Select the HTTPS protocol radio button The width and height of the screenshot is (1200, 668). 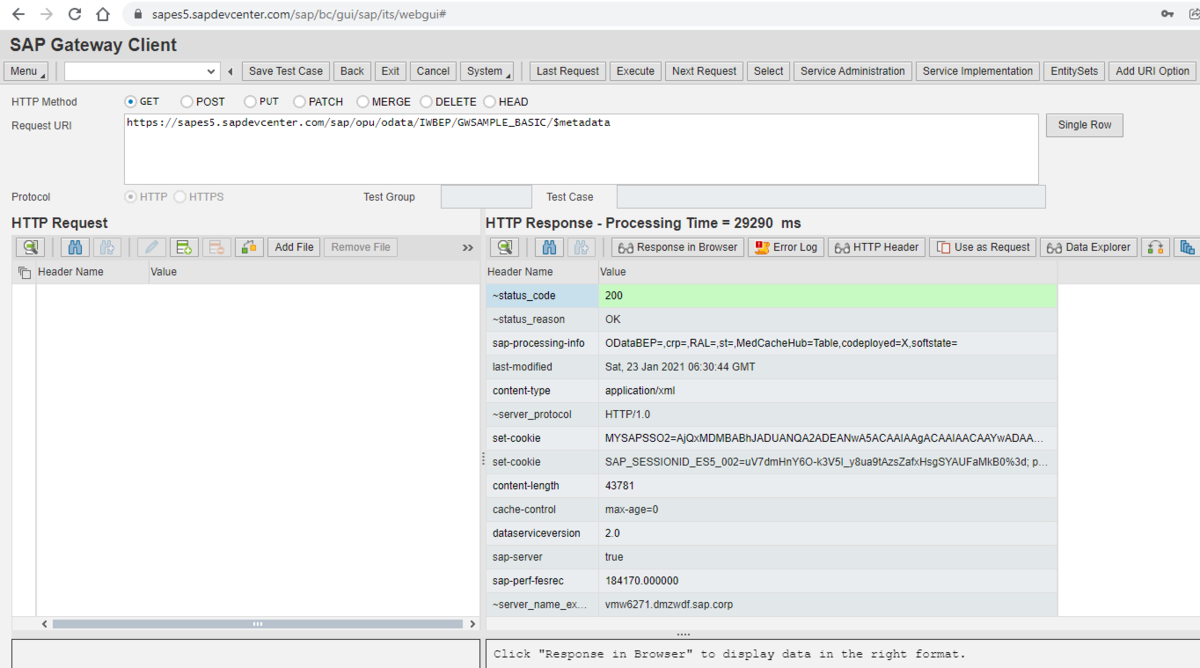[x=180, y=197]
